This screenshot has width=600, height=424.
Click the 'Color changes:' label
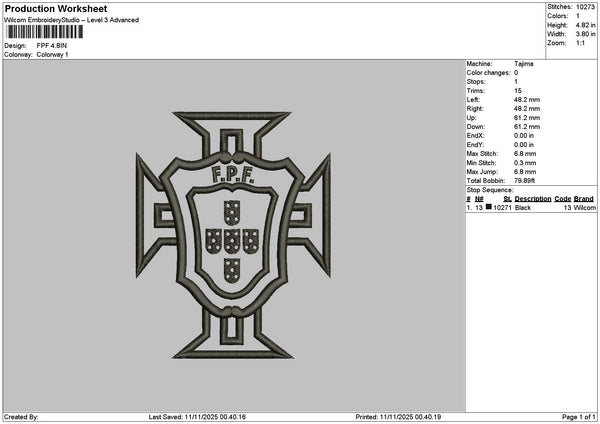[488, 73]
